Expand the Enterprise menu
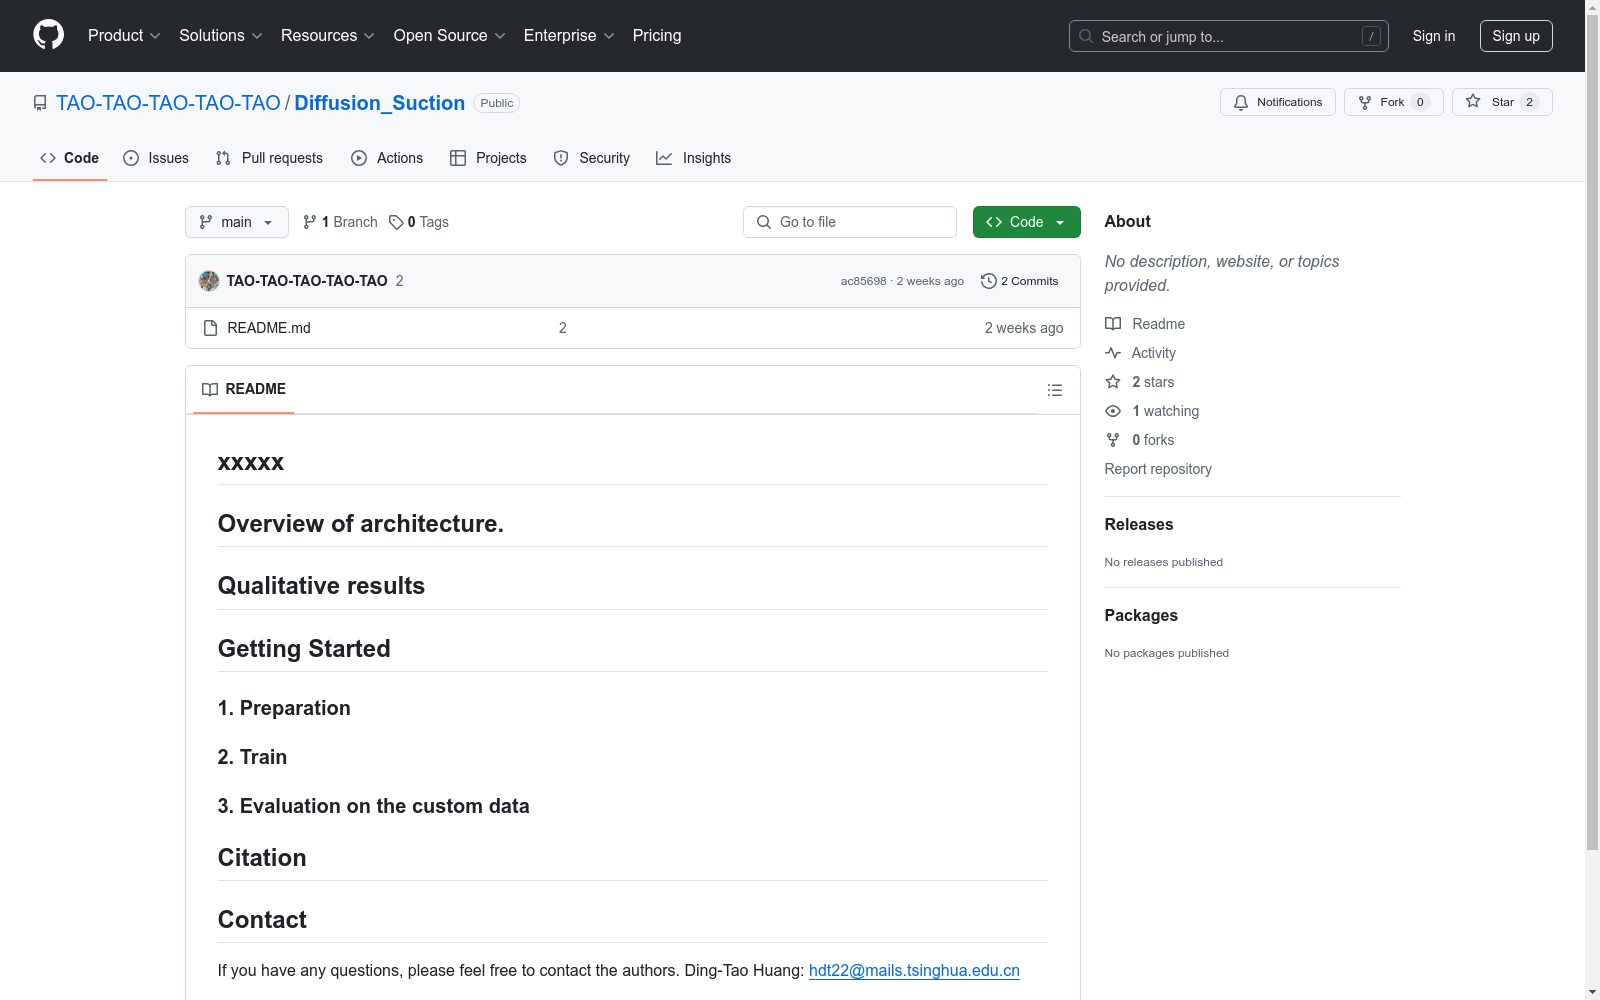1600x1000 pixels. [x=569, y=36]
